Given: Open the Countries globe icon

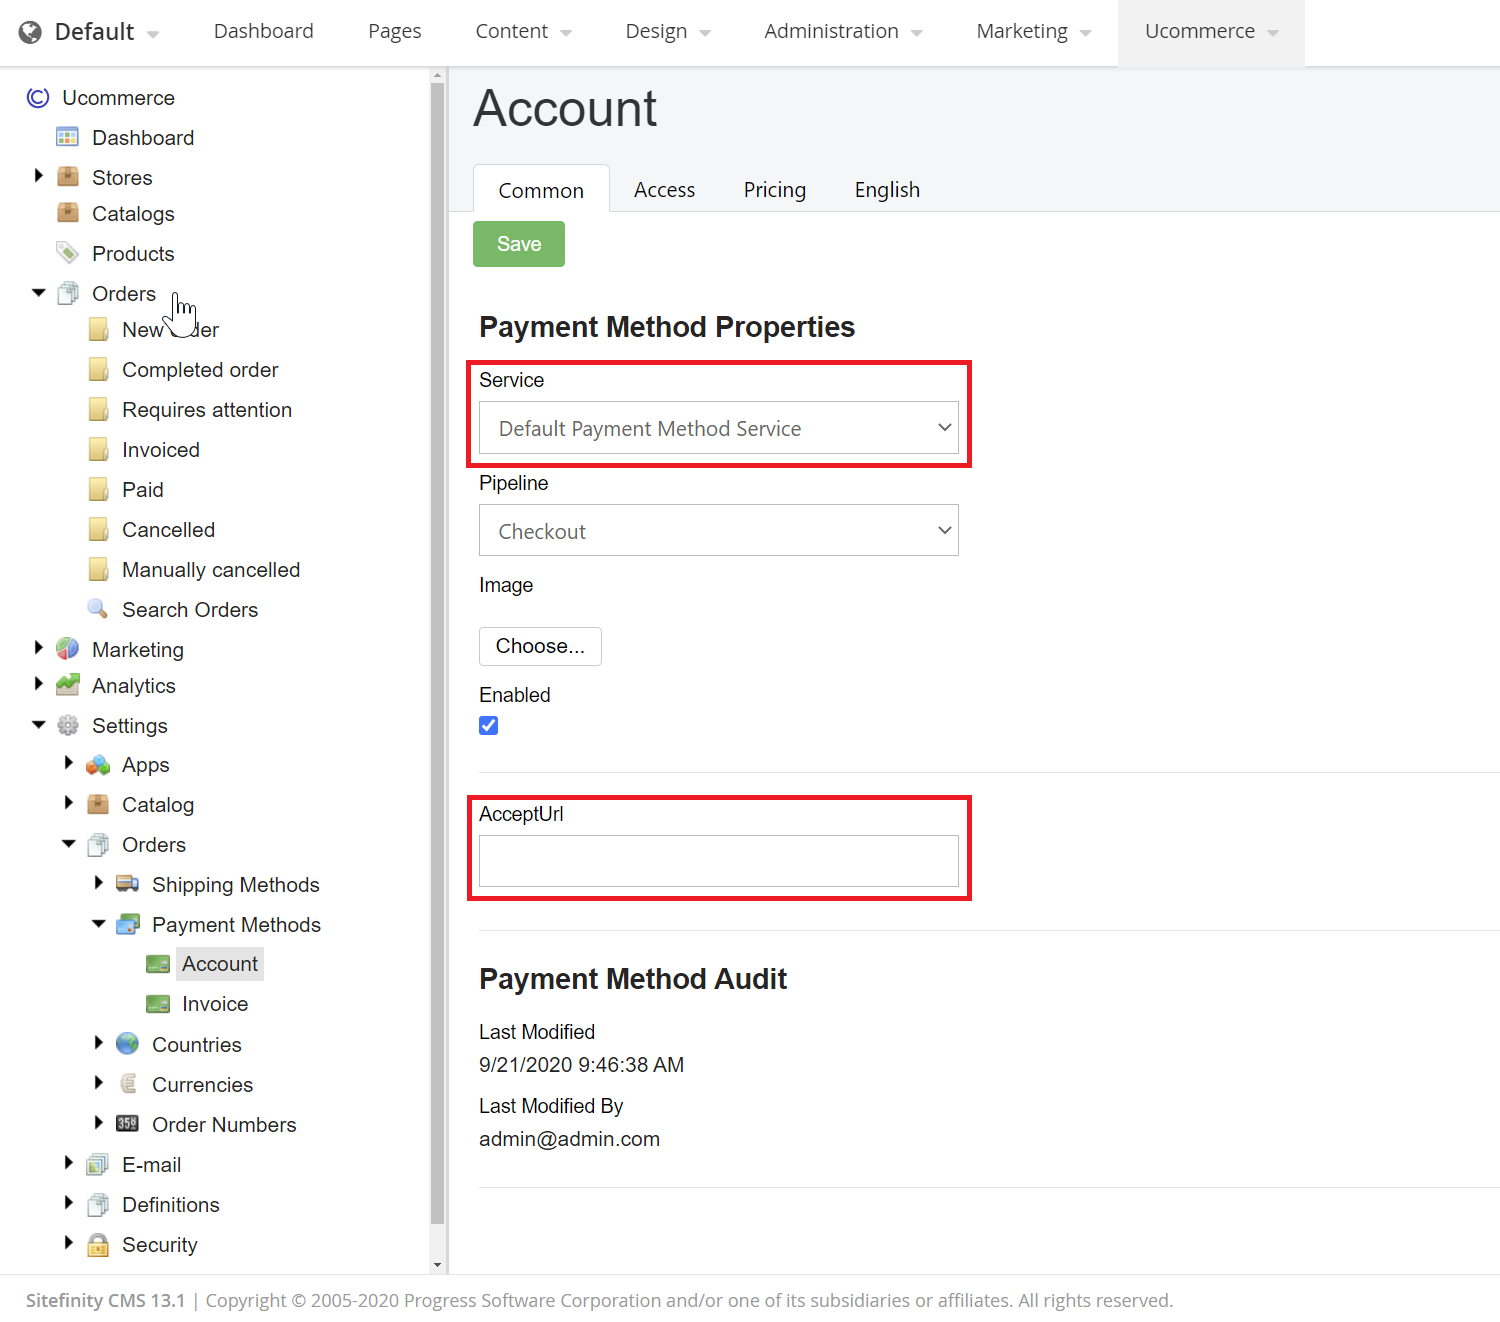Looking at the screenshot, I should [127, 1044].
